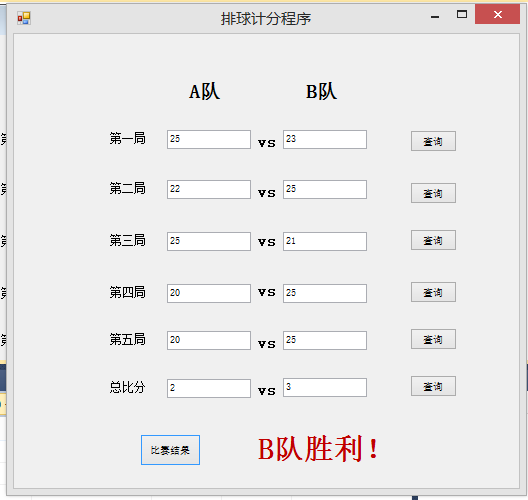Click the app icon in the title bar
Screen dimensions: 528x500
coord(24,18)
